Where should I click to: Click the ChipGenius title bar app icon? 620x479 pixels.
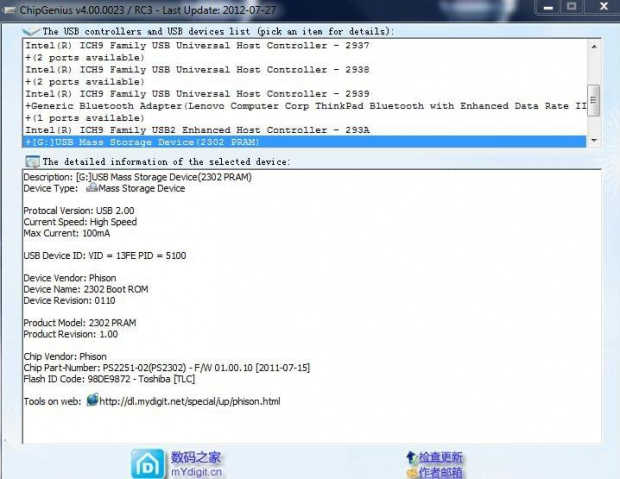[9, 9]
